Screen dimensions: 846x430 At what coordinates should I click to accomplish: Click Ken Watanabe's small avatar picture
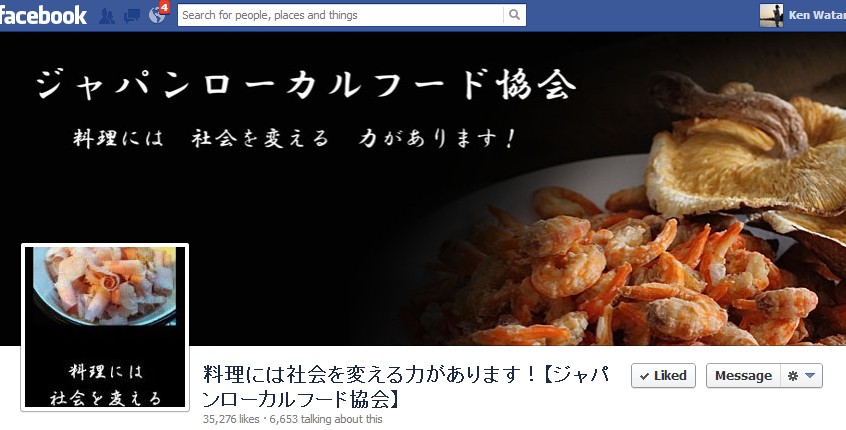click(771, 15)
